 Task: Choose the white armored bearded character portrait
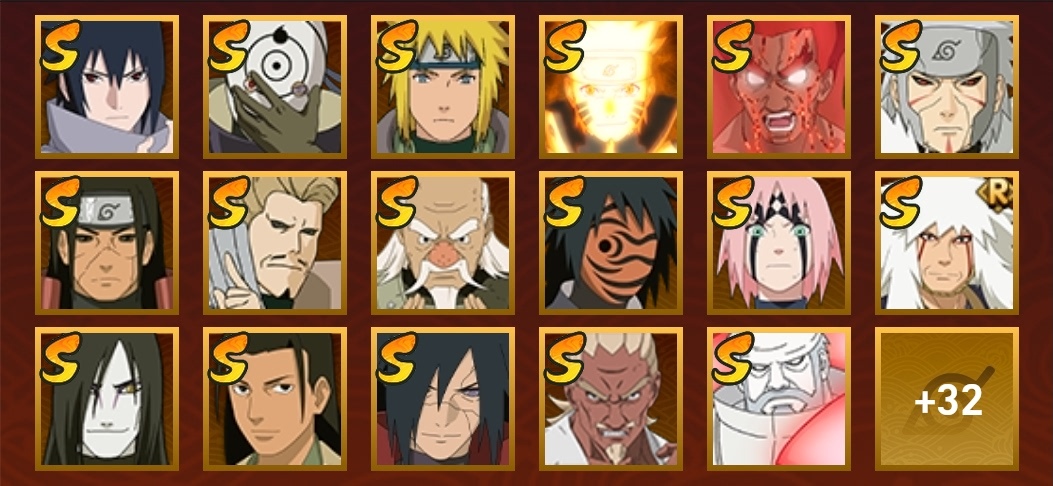tap(779, 399)
